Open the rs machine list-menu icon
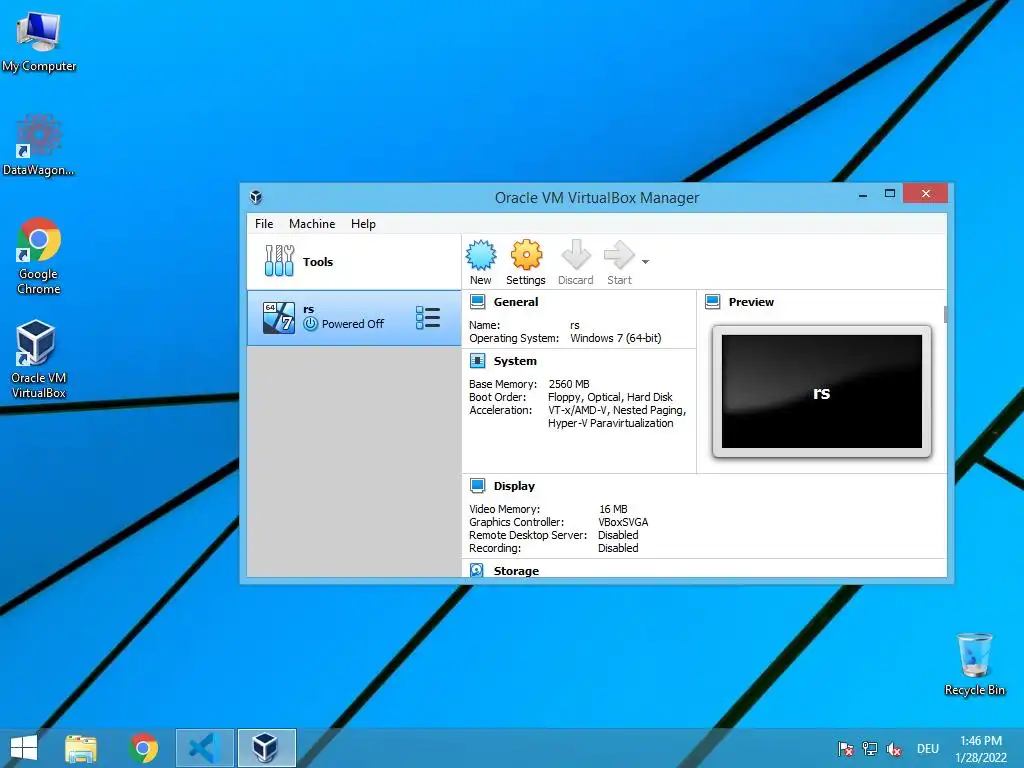The width and height of the screenshot is (1024, 768). [428, 318]
